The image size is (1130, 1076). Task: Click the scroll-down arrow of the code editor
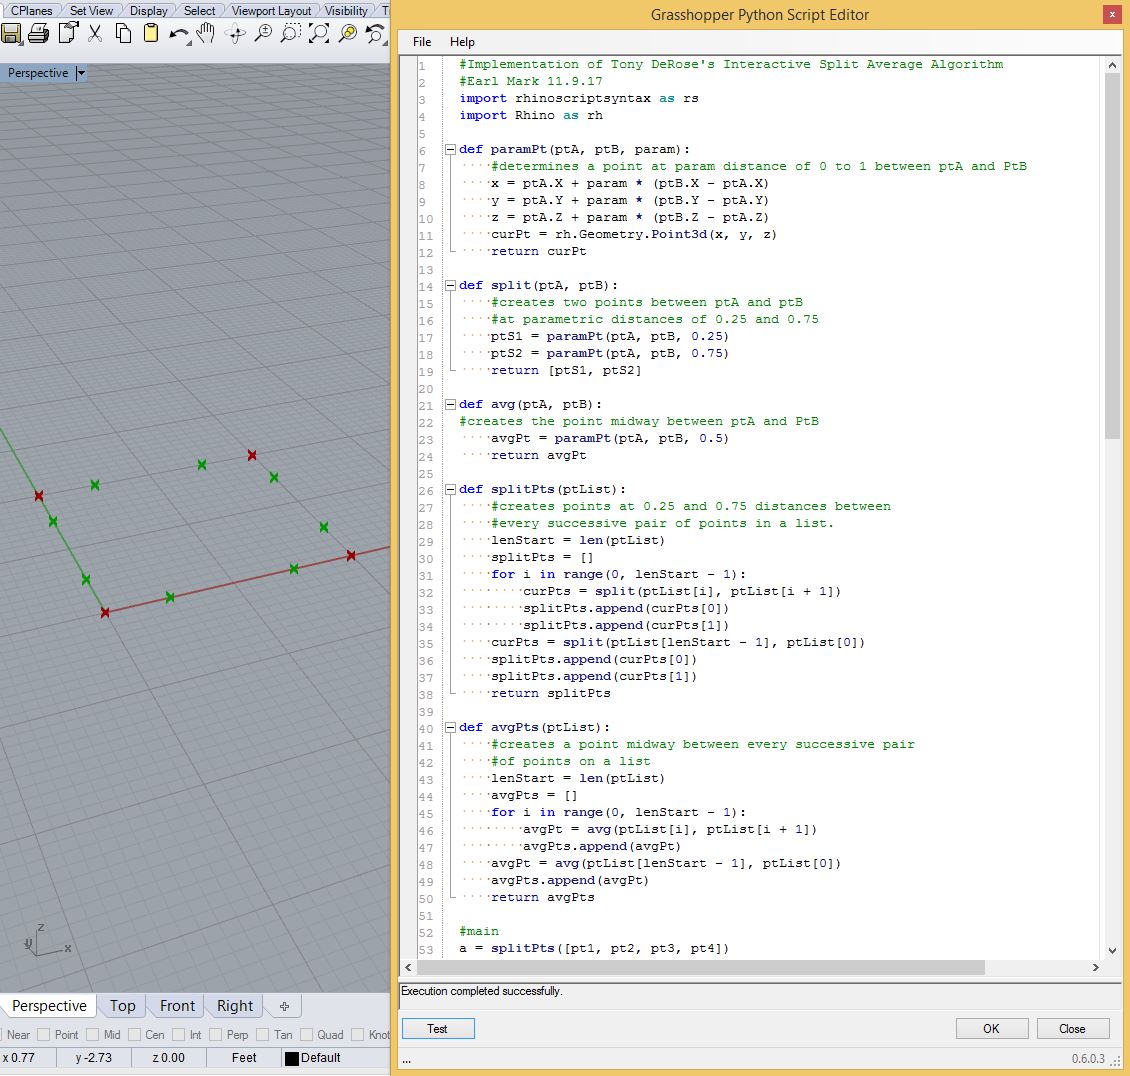[1112, 951]
